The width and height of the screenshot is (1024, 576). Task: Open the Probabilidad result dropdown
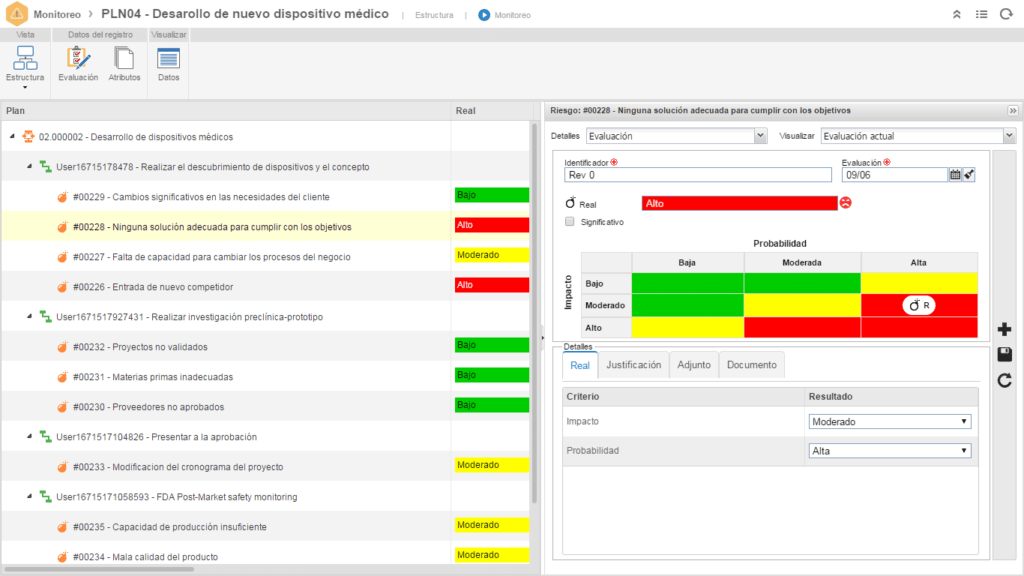(889, 451)
